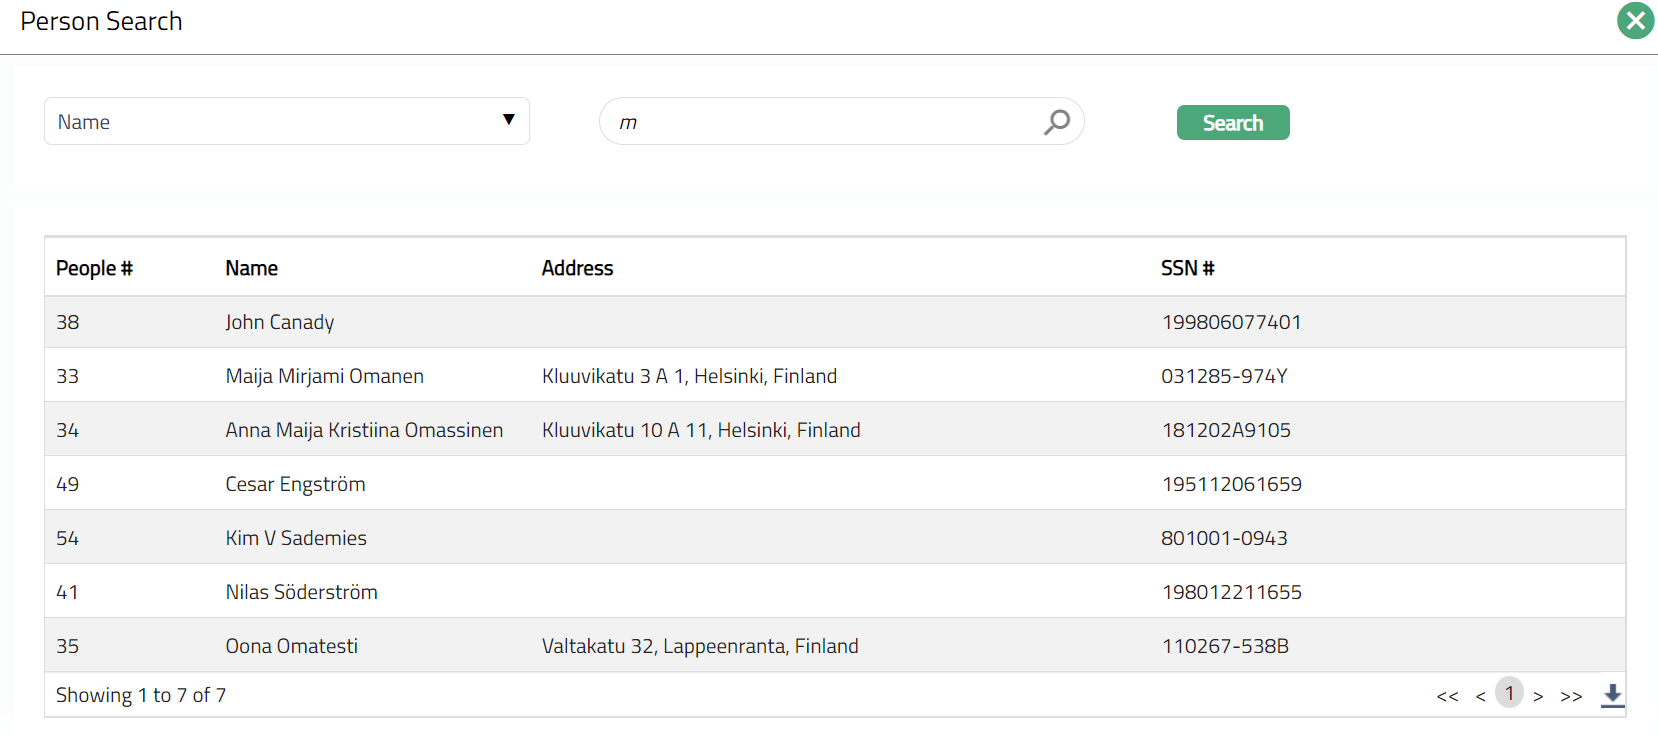Select the Kim V Sademies row

click(296, 538)
